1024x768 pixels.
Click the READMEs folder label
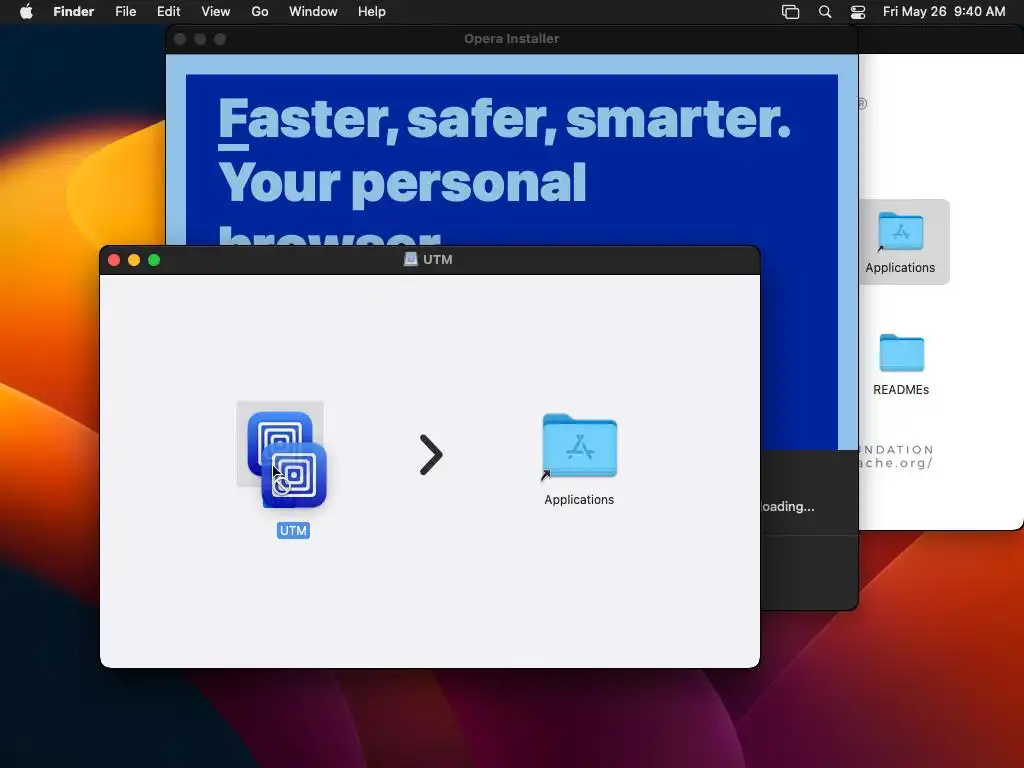[901, 390]
